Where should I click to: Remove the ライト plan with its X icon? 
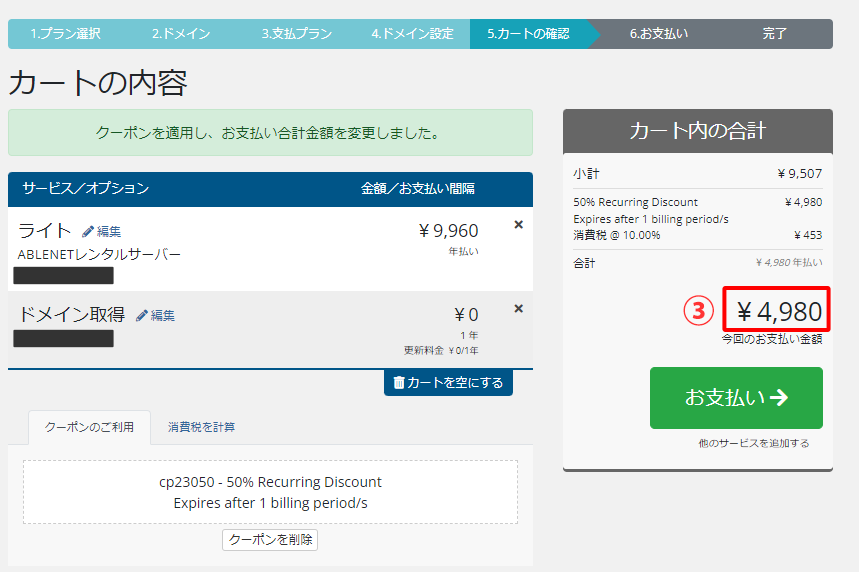pyautogui.click(x=518, y=225)
